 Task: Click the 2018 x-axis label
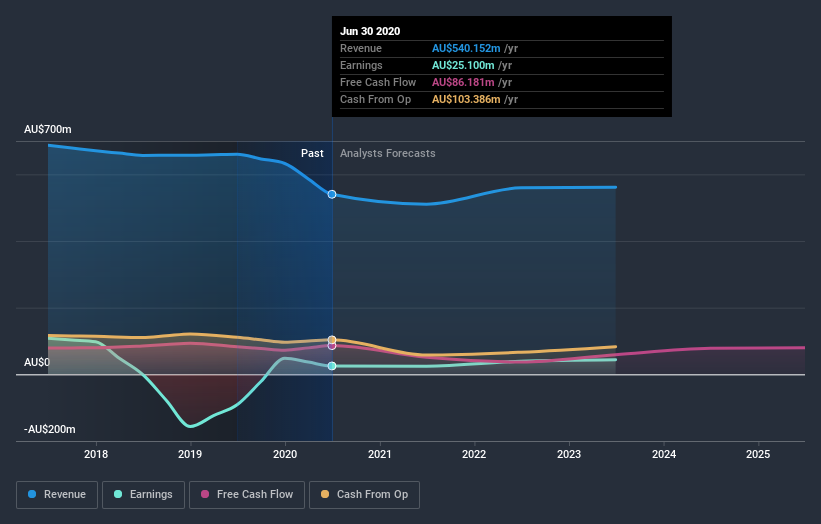(x=96, y=454)
